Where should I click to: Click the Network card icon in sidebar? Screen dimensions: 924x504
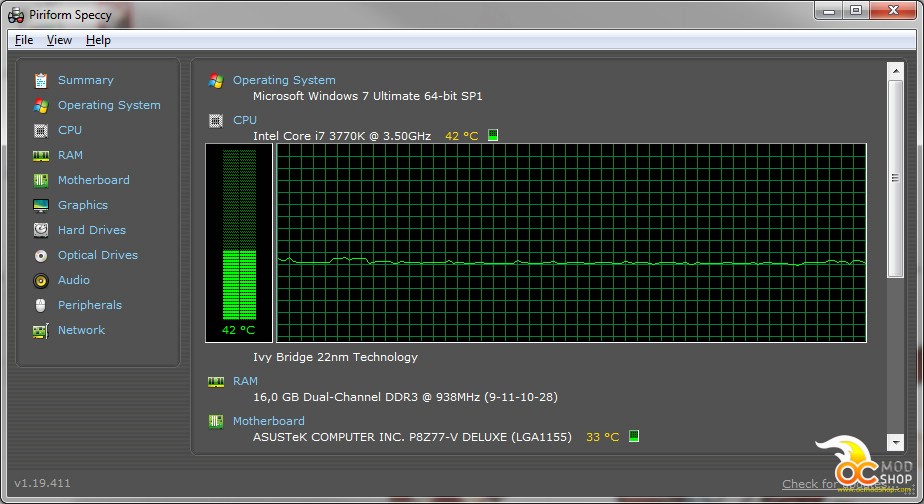coord(41,331)
